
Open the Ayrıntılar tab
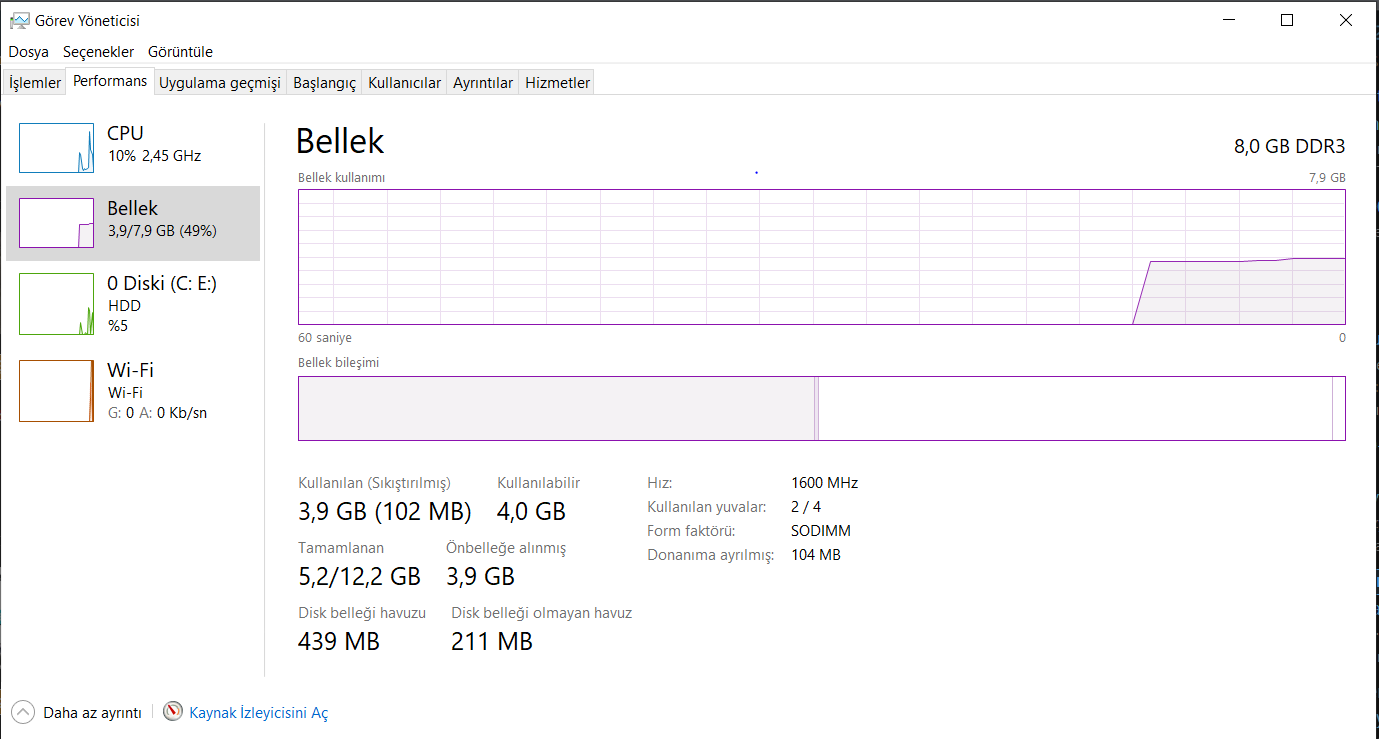point(483,83)
